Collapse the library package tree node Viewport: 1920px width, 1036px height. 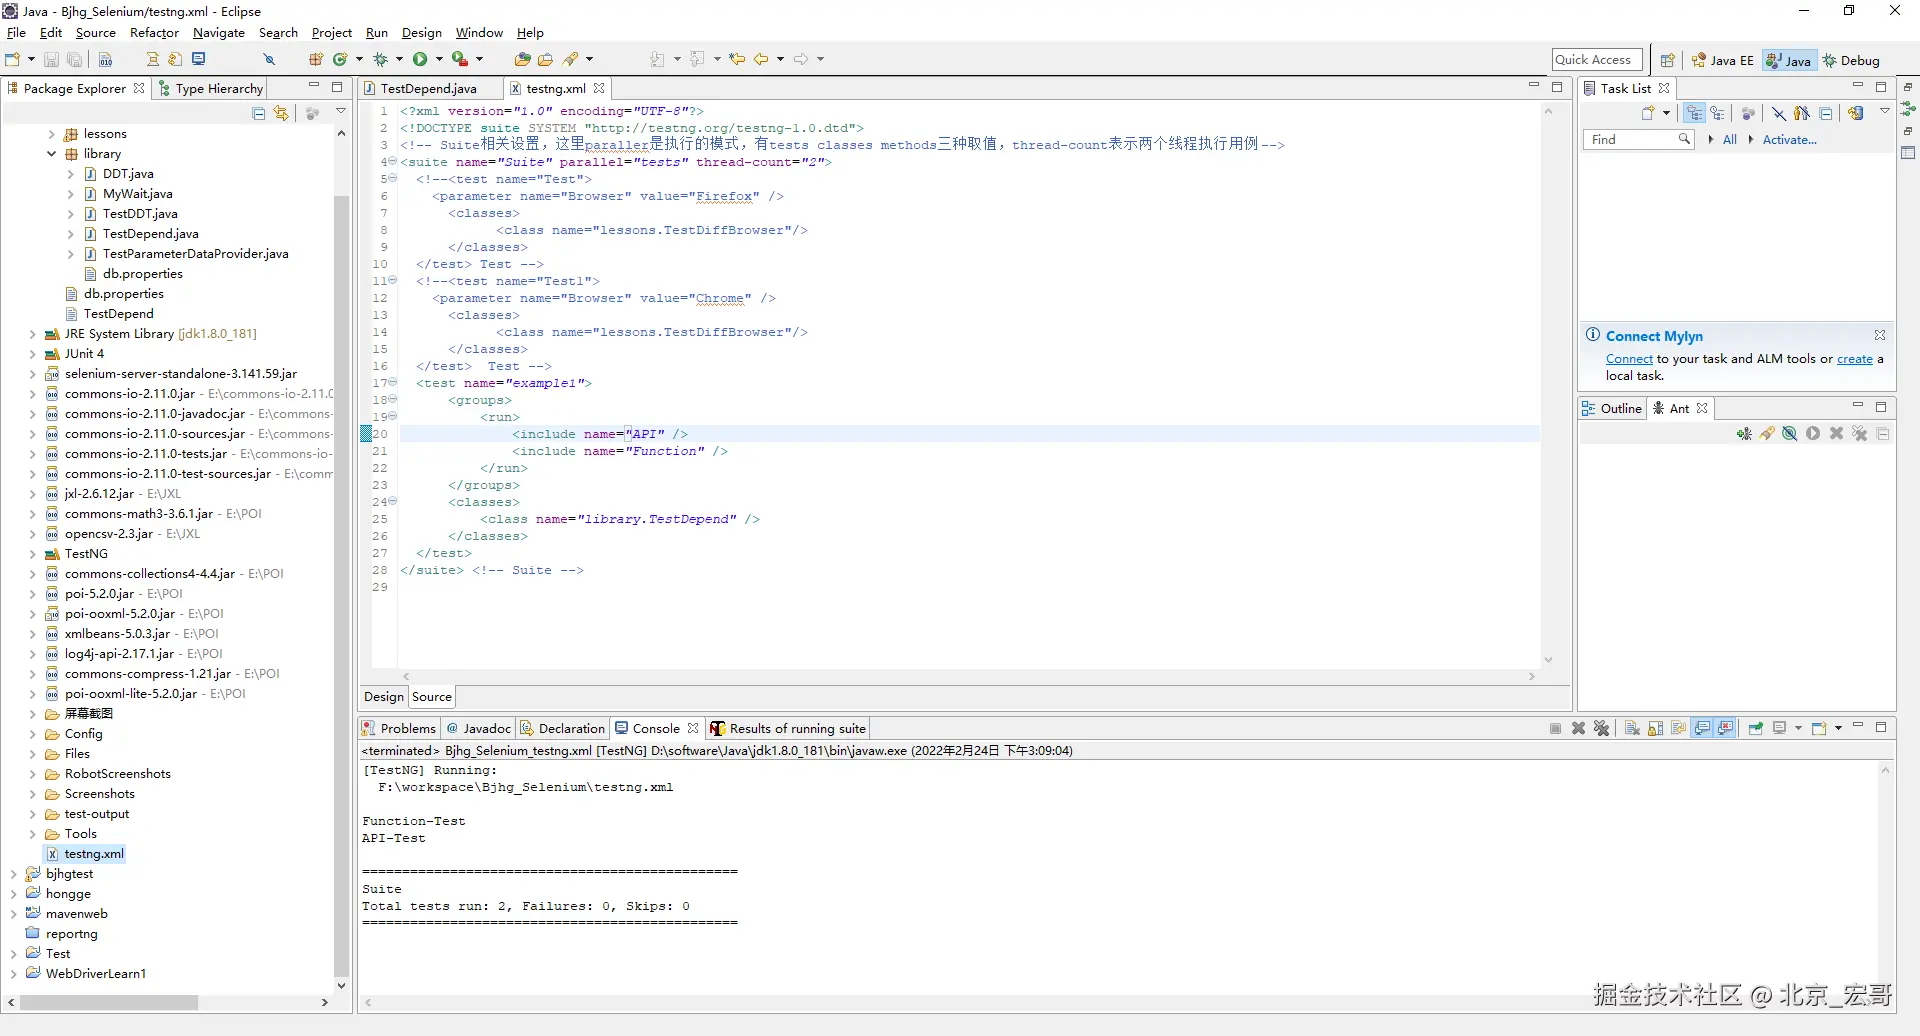[52, 154]
